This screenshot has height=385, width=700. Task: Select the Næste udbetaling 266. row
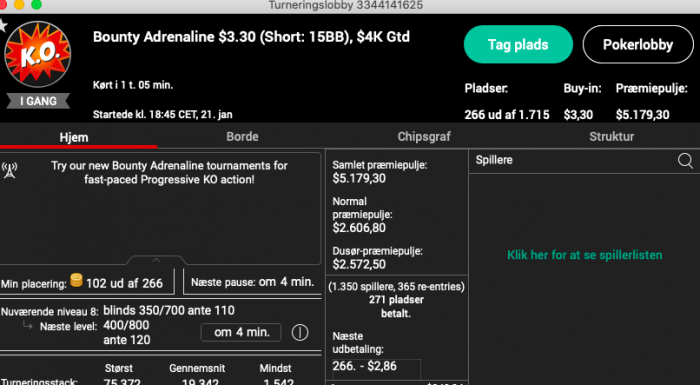pyautogui.click(x=376, y=366)
